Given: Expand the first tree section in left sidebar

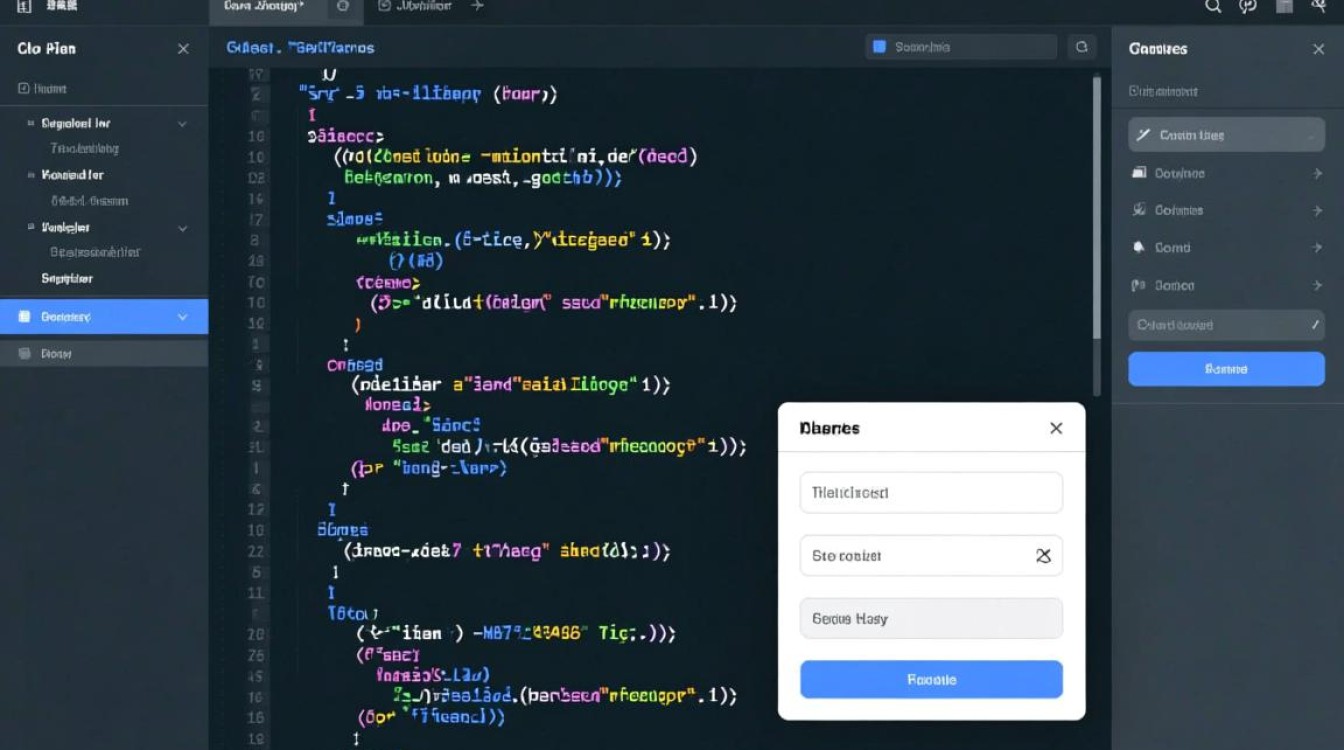Looking at the screenshot, I should click(x=182, y=124).
